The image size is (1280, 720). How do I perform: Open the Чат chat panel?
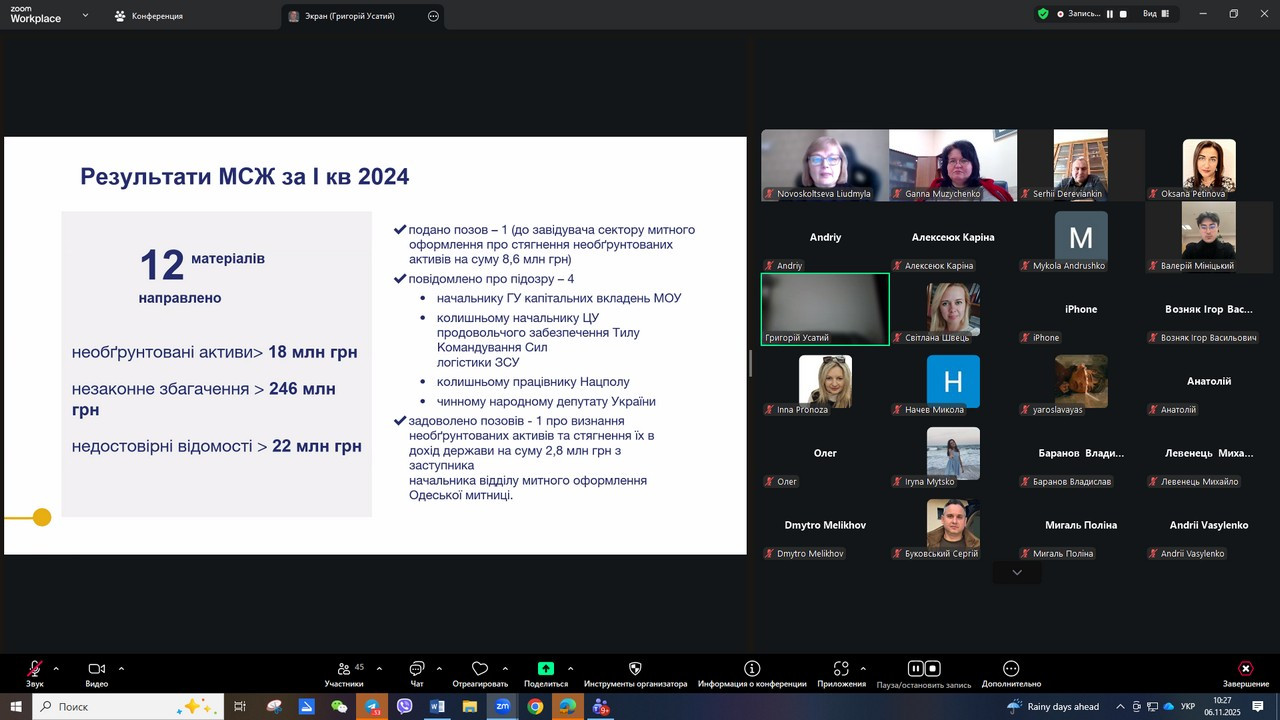coord(417,673)
